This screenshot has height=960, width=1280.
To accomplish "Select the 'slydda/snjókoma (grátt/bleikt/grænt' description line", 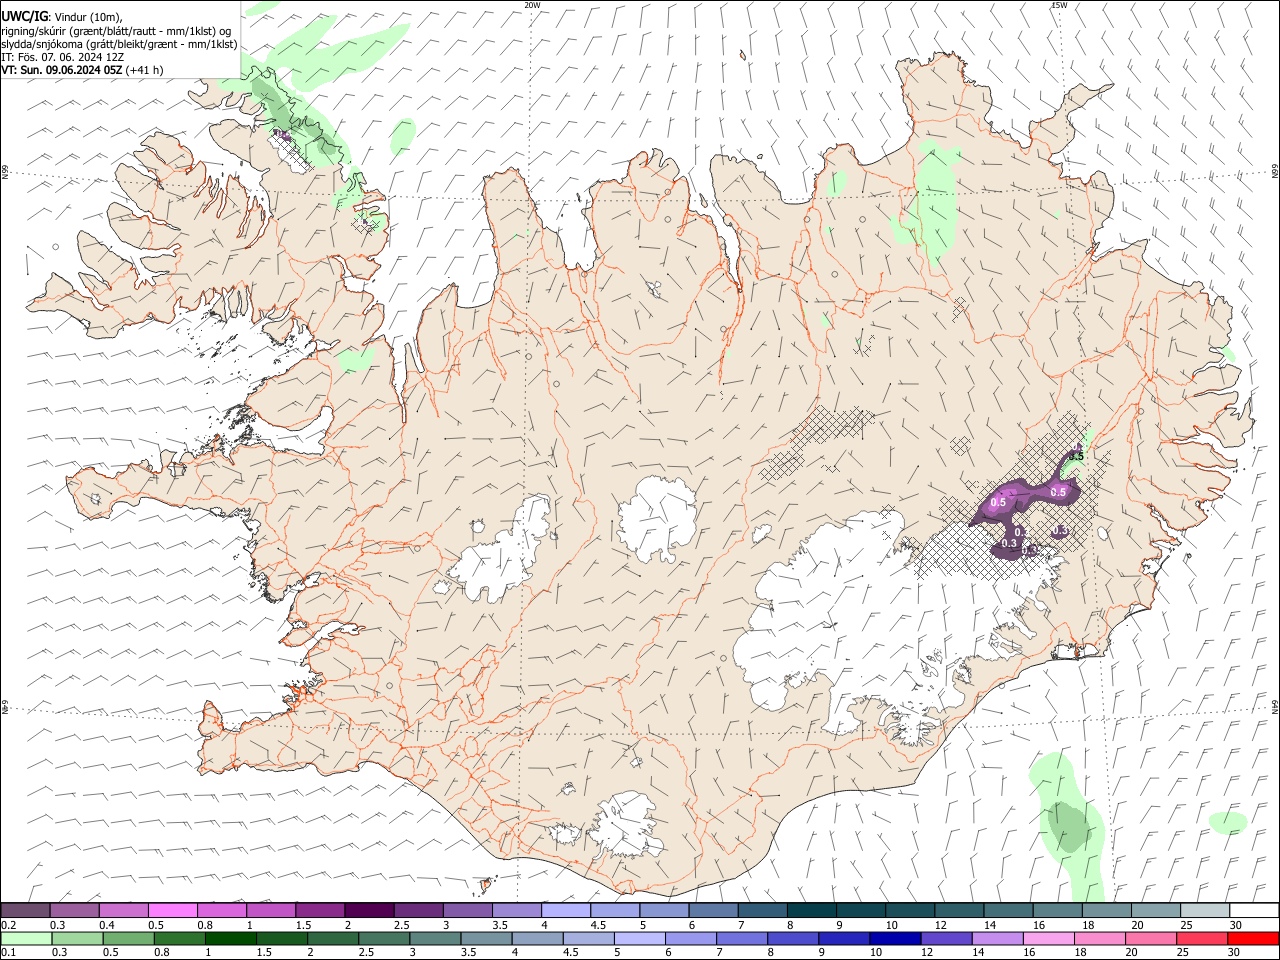I will (119, 44).
